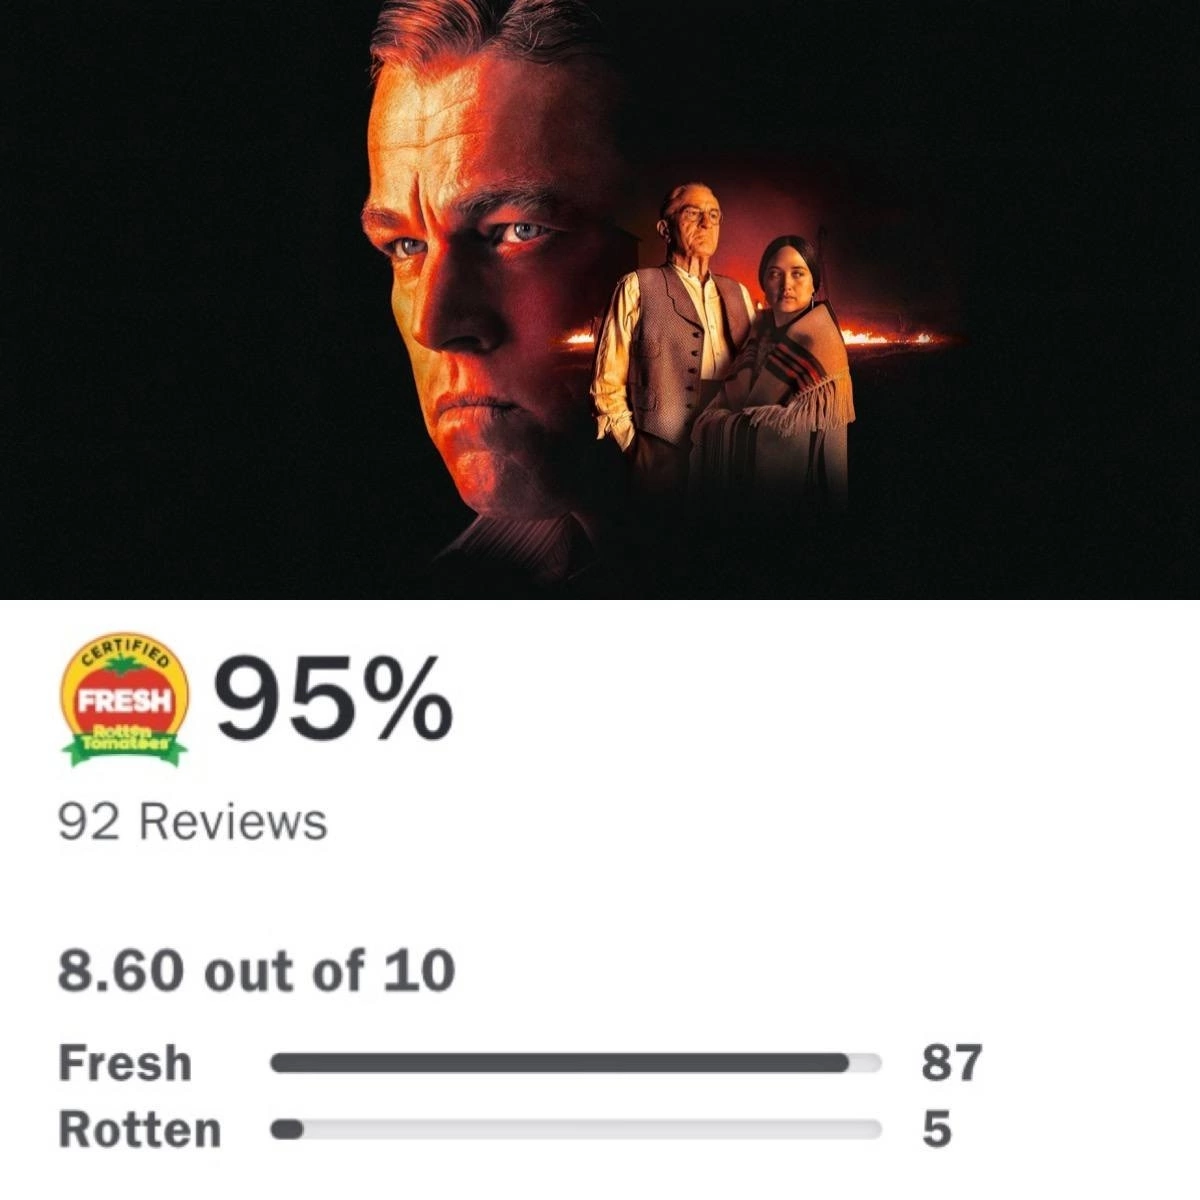
Task: Click the unfilled end of Fresh bar
Action: [866, 1063]
